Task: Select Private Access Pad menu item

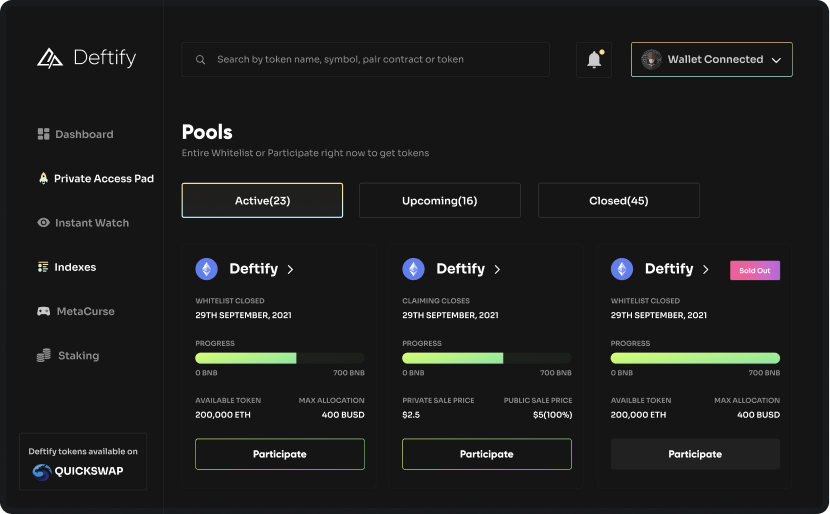Action: point(96,178)
